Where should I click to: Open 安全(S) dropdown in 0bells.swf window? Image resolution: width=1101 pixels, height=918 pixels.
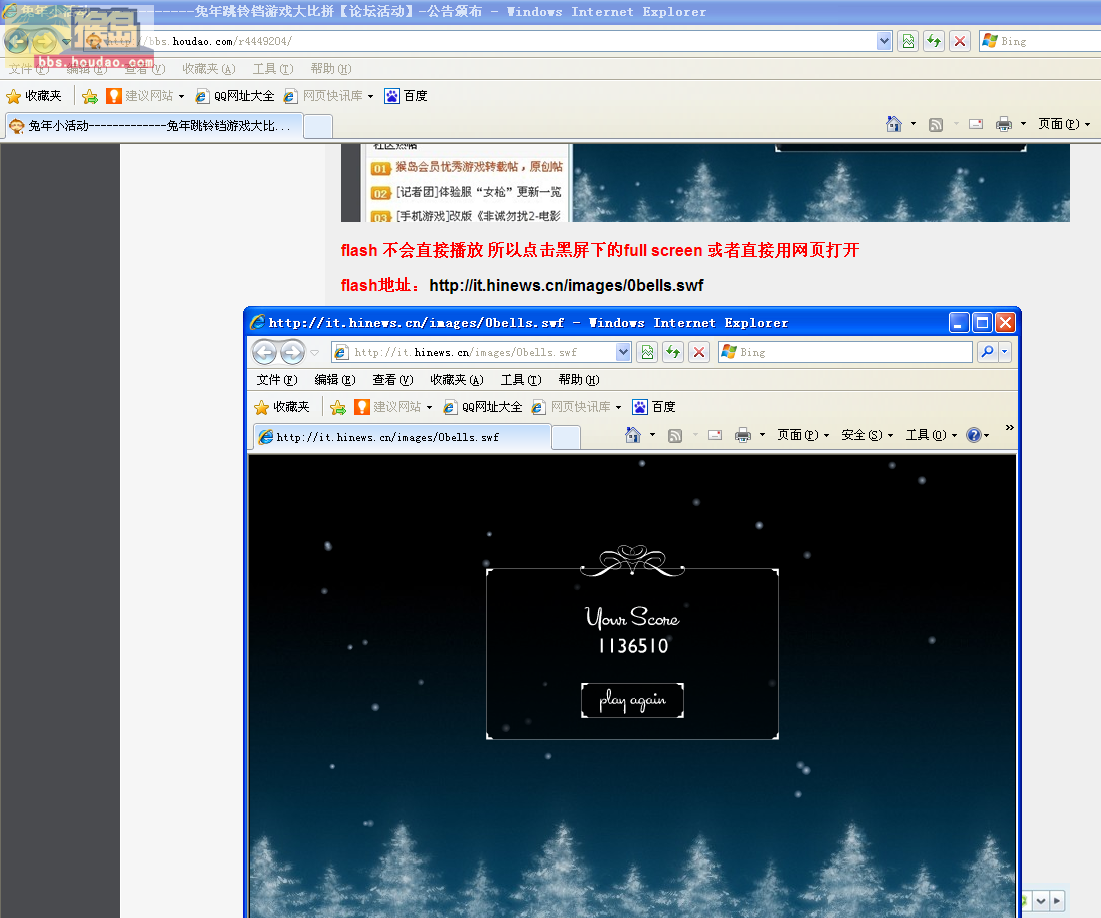tap(867, 435)
